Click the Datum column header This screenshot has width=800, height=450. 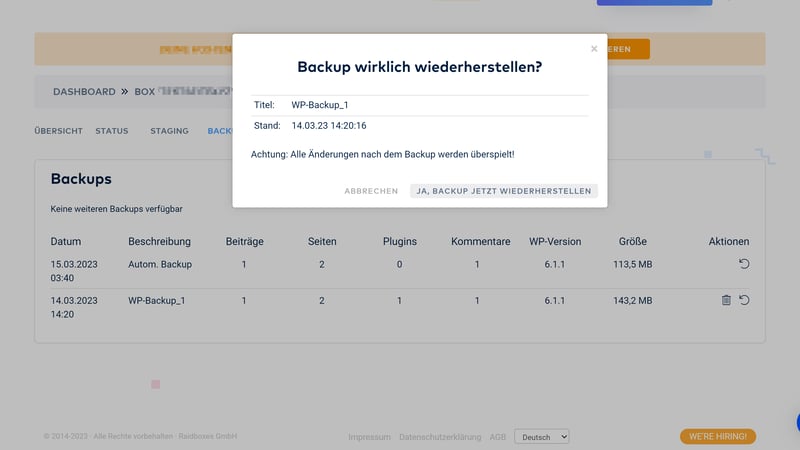[66, 242]
